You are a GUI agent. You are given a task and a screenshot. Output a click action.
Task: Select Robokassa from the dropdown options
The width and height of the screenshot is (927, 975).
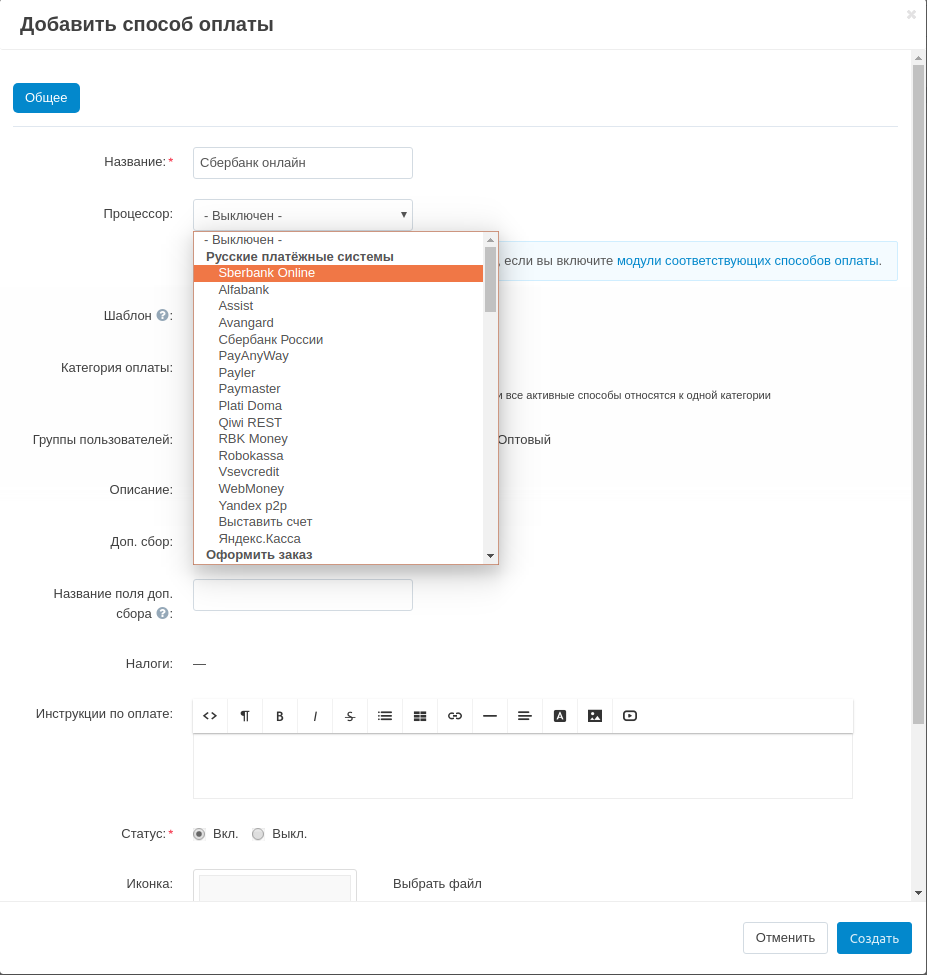pos(250,455)
